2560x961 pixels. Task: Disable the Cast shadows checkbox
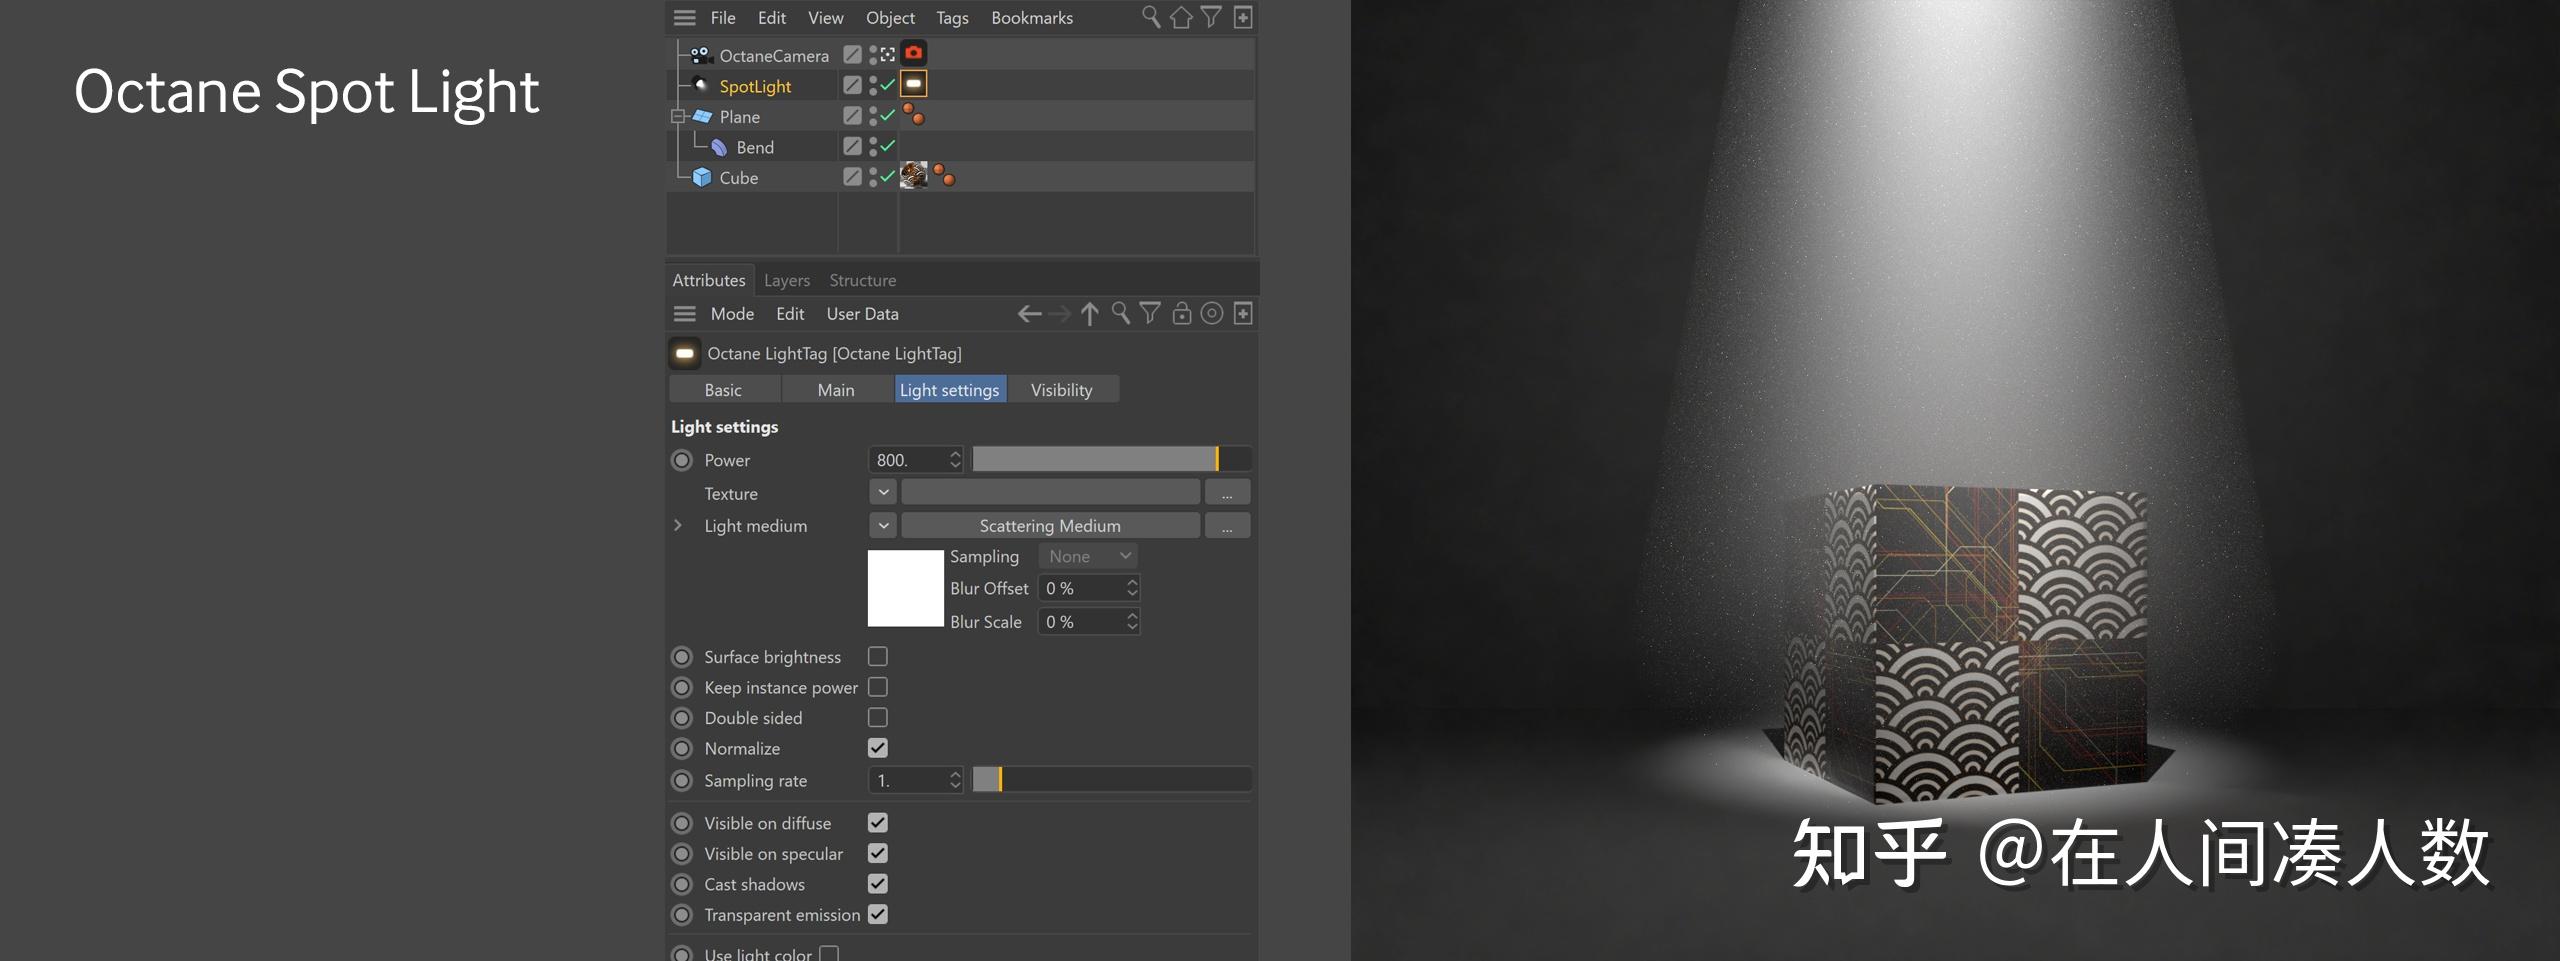point(878,884)
